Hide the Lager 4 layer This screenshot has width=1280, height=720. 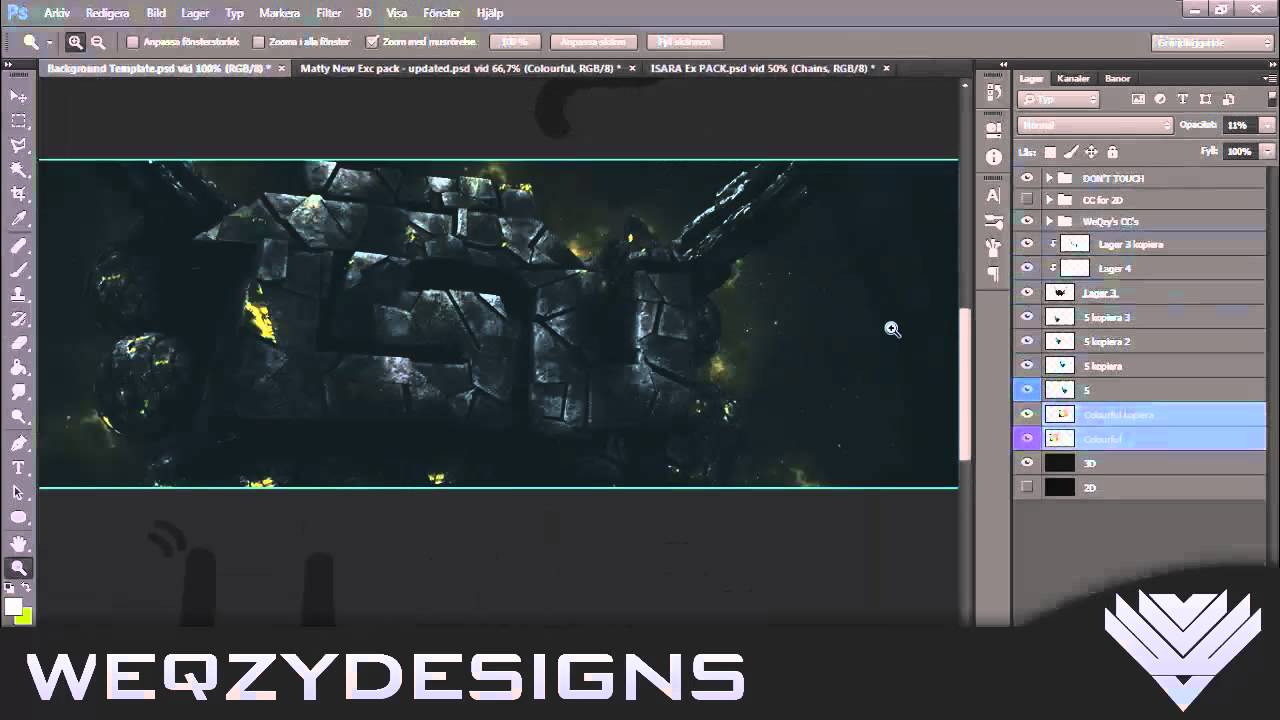pyautogui.click(x=1027, y=268)
